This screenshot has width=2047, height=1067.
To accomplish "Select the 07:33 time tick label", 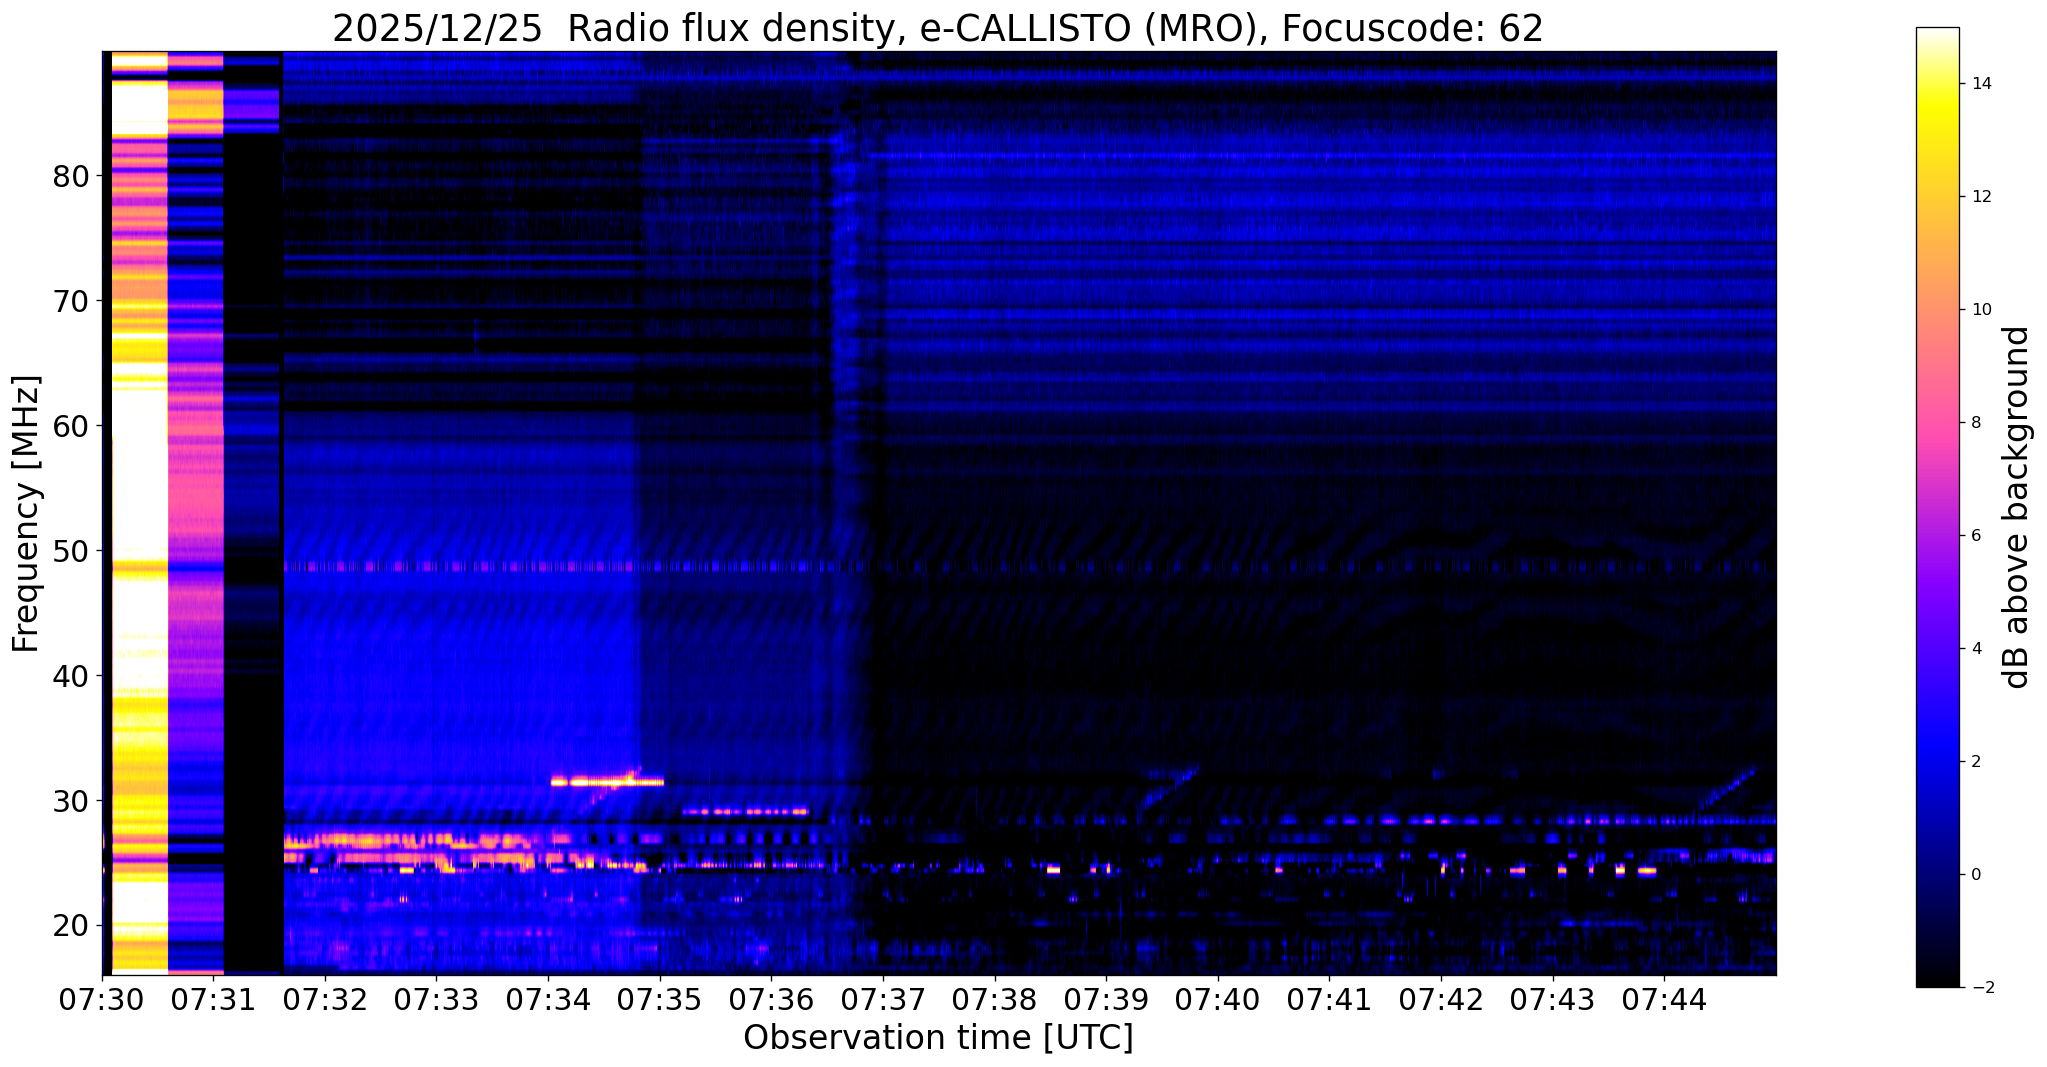I will [436, 999].
